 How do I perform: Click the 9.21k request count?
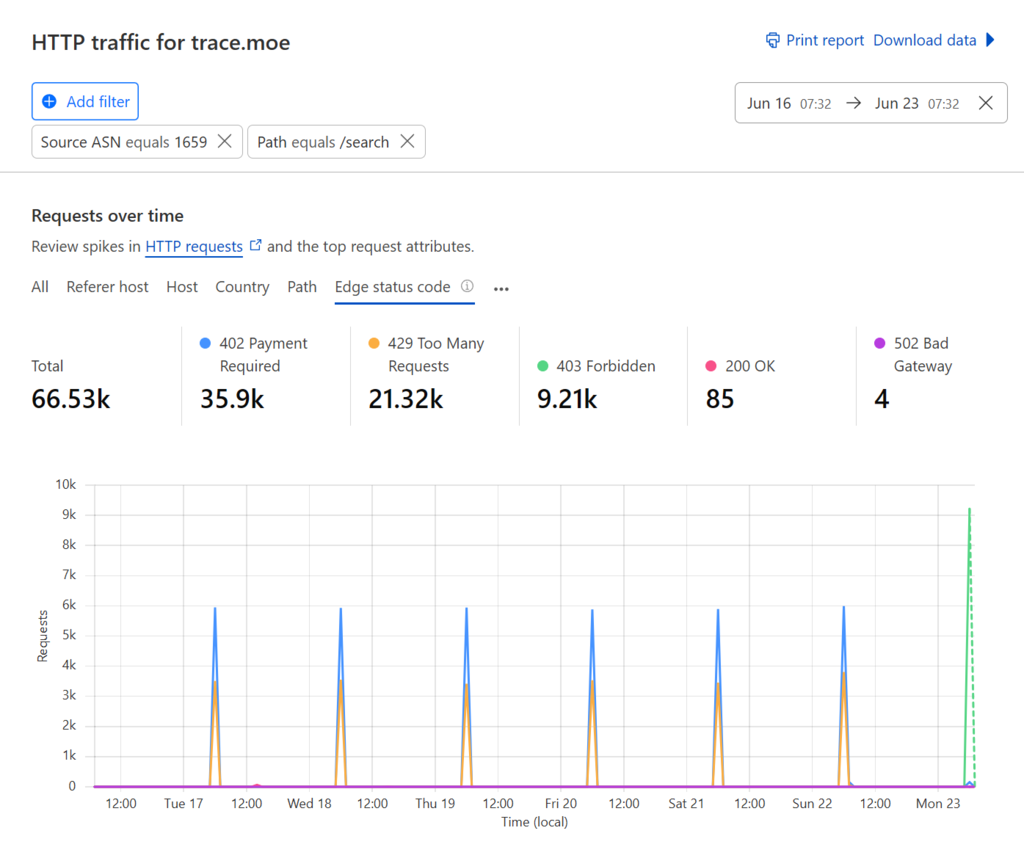point(567,399)
